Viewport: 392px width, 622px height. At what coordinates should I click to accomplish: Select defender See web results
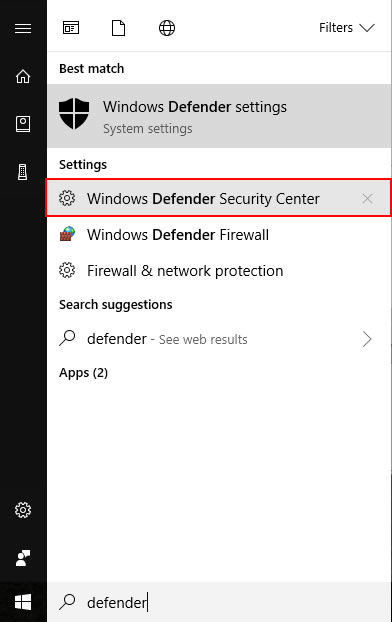219,339
